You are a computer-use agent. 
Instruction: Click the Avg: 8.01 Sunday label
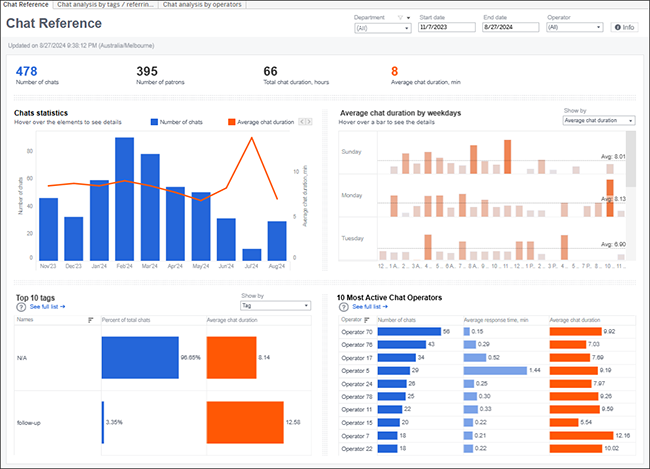613,157
